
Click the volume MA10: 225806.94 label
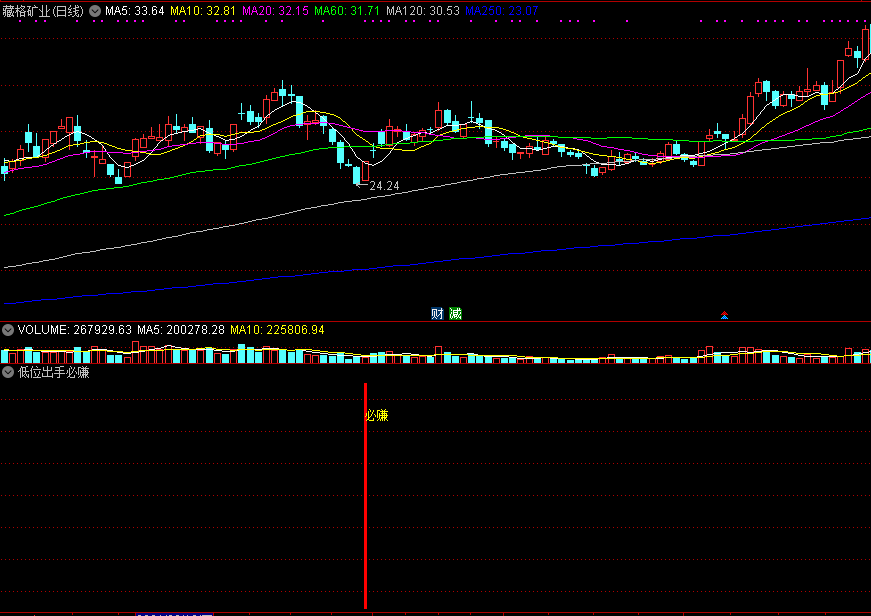coord(277,330)
